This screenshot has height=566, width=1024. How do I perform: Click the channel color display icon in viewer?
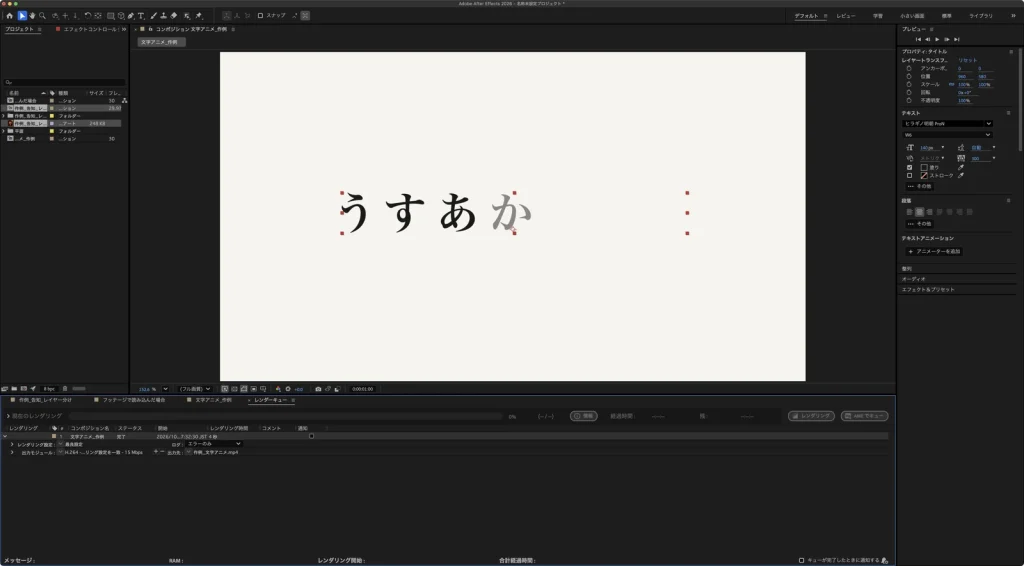[278, 389]
